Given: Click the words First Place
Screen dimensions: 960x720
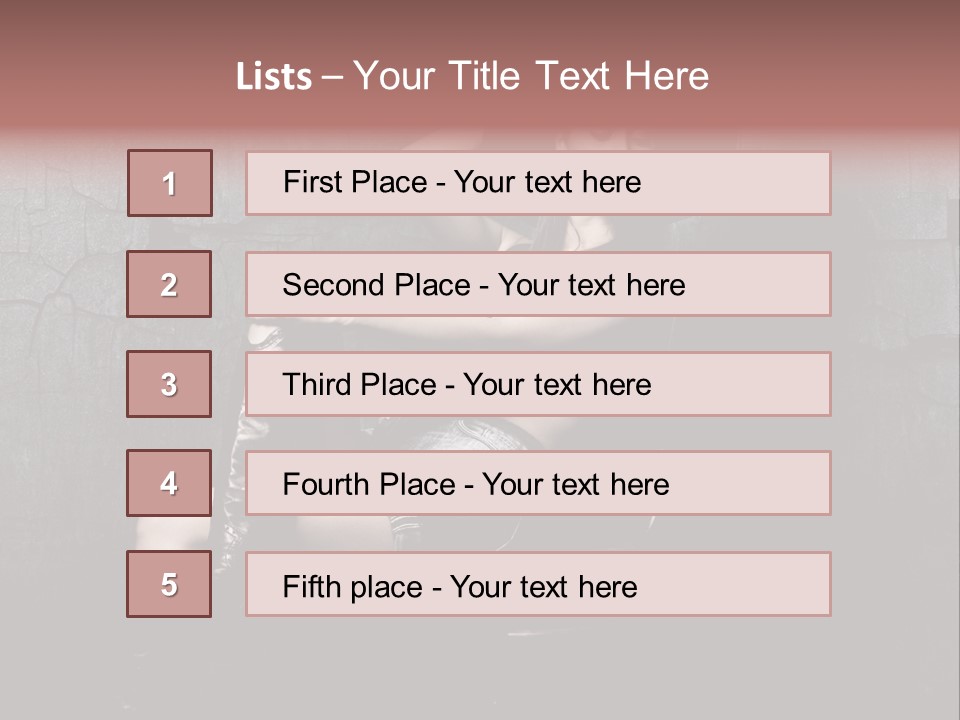Looking at the screenshot, I should pos(355,182).
